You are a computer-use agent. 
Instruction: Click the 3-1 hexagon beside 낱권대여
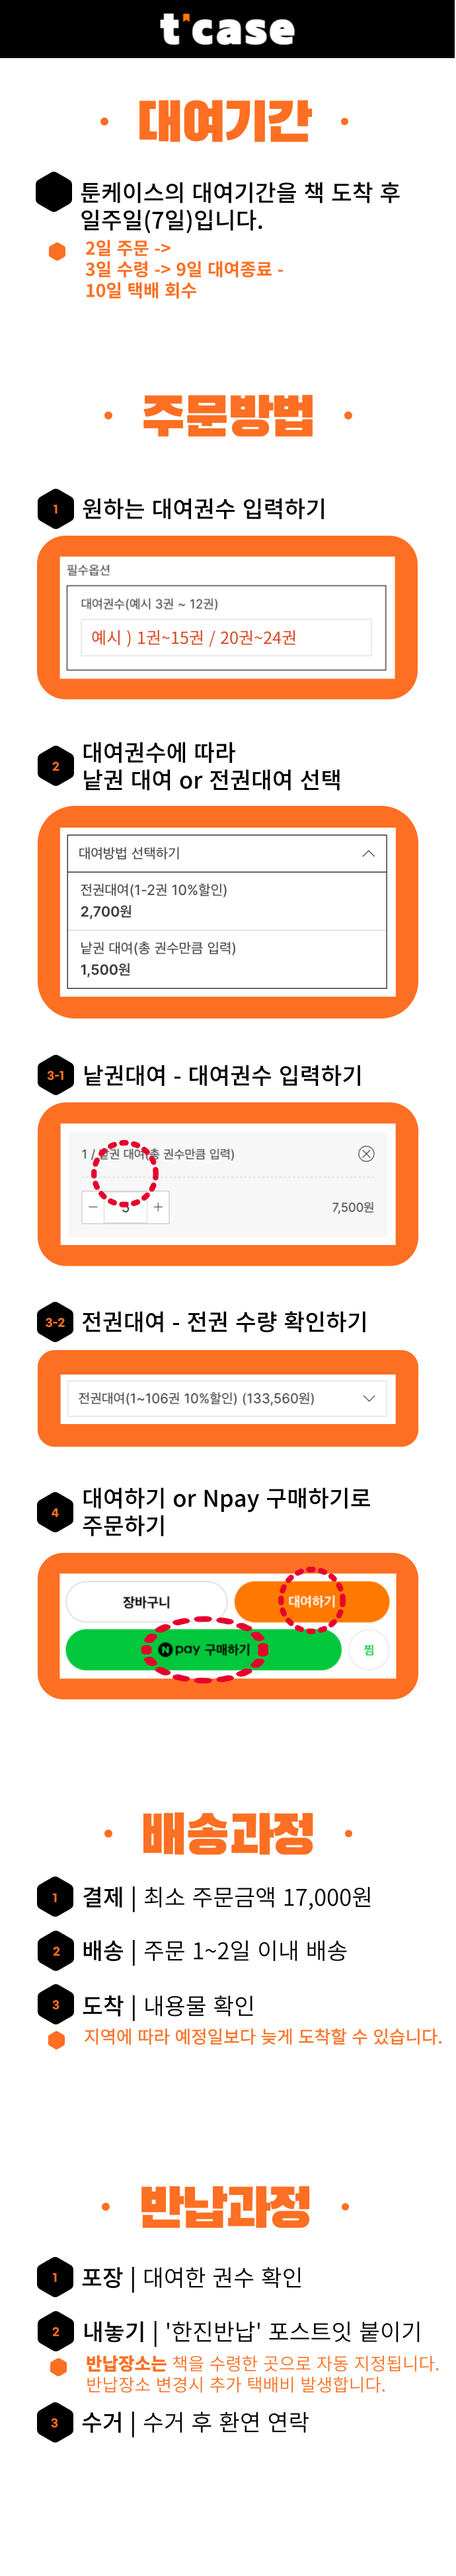(x=56, y=1076)
